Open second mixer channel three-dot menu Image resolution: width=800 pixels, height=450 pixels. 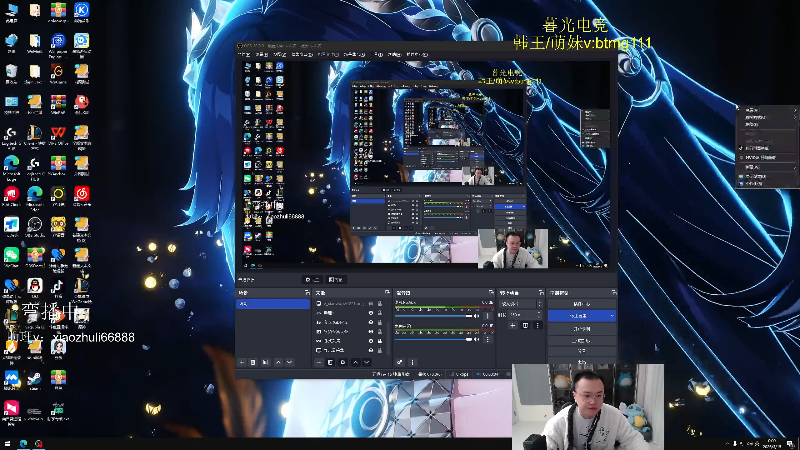[487, 339]
